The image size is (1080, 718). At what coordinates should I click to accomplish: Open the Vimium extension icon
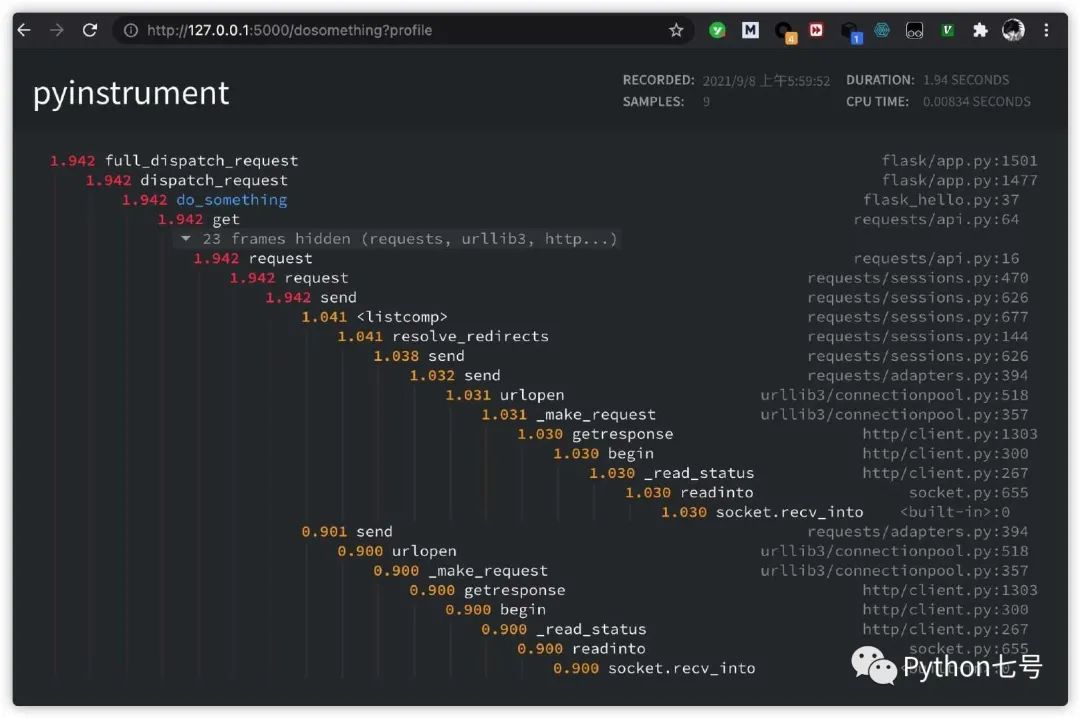tap(948, 30)
